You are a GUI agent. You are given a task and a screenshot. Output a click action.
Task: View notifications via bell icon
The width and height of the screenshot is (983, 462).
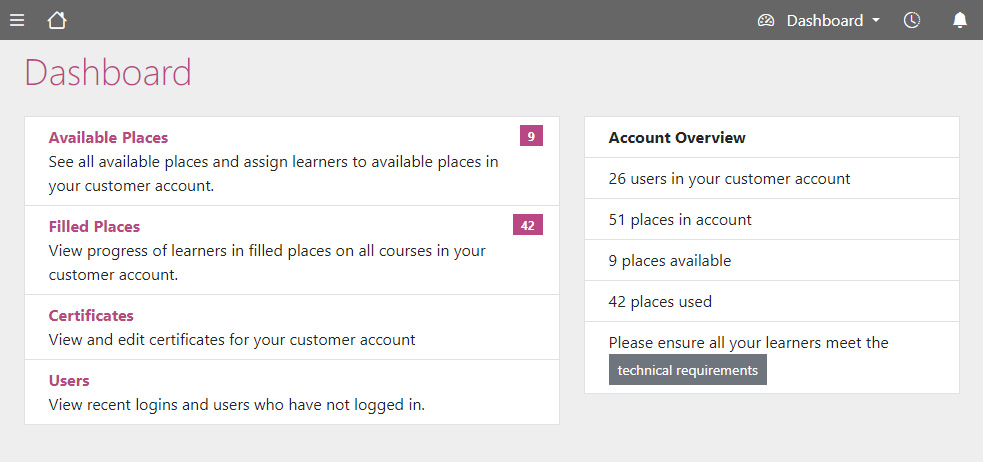pyautogui.click(x=960, y=20)
